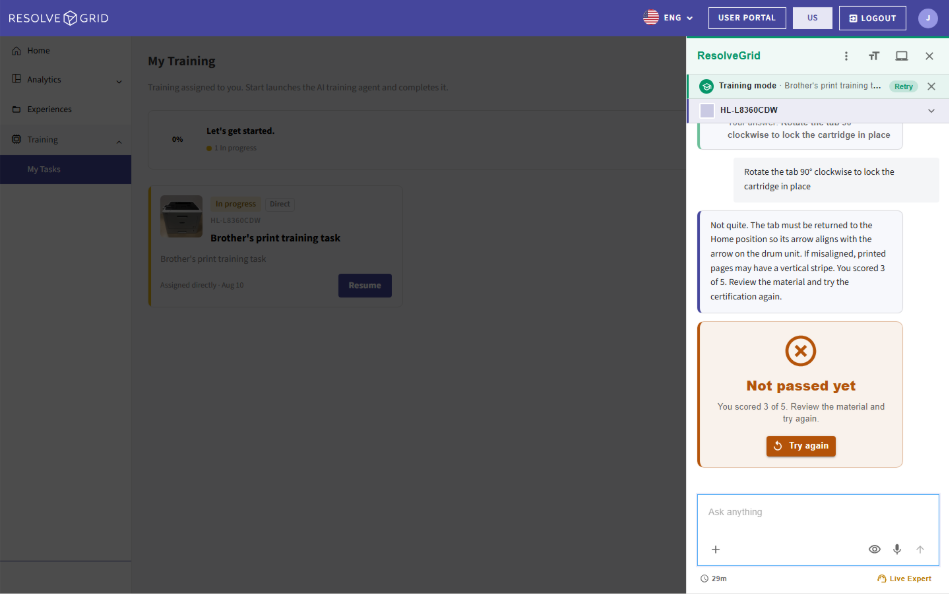Change text size in ResolveGrid panel
Viewport: 949px width, 594px height.
coord(873,56)
